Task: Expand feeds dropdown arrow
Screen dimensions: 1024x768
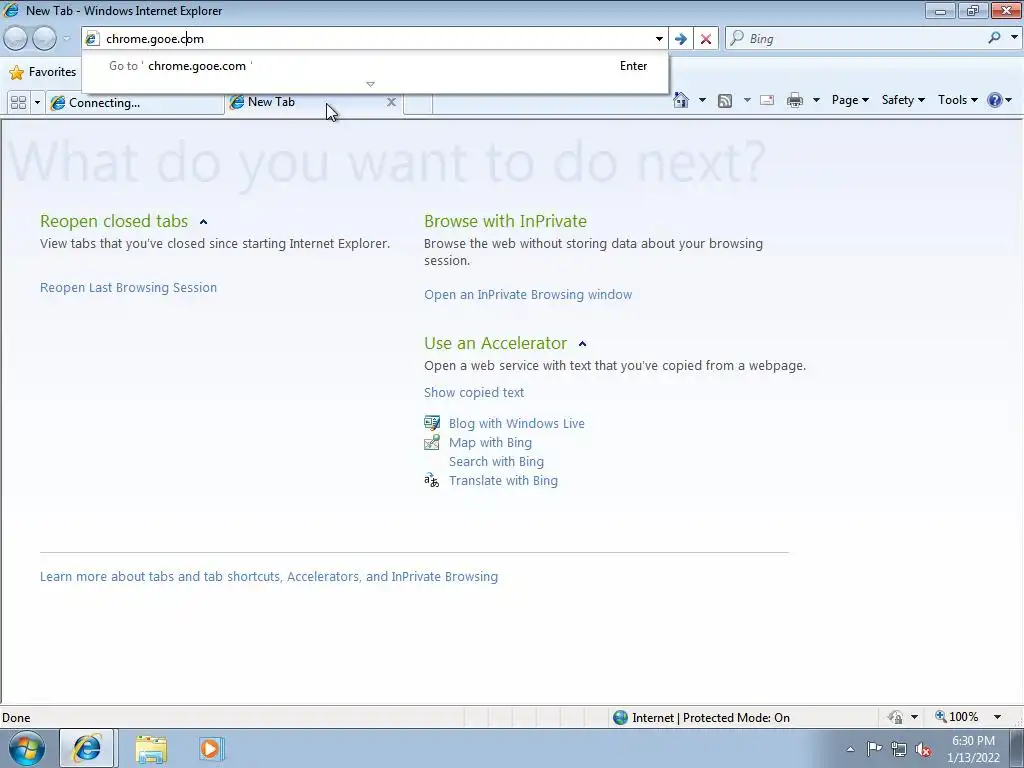Action: coord(746,100)
